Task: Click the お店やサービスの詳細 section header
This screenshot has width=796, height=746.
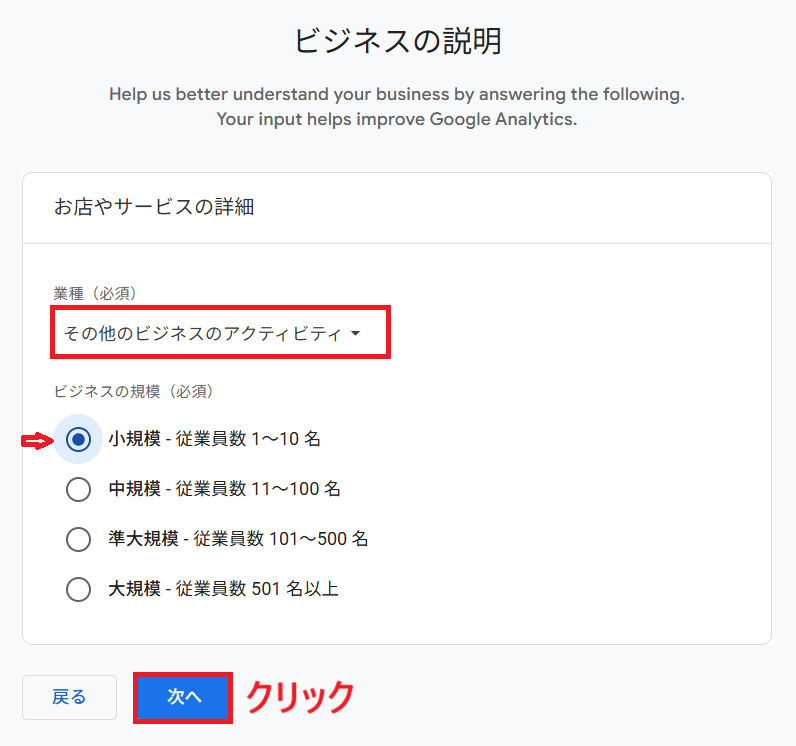Action: (x=153, y=207)
